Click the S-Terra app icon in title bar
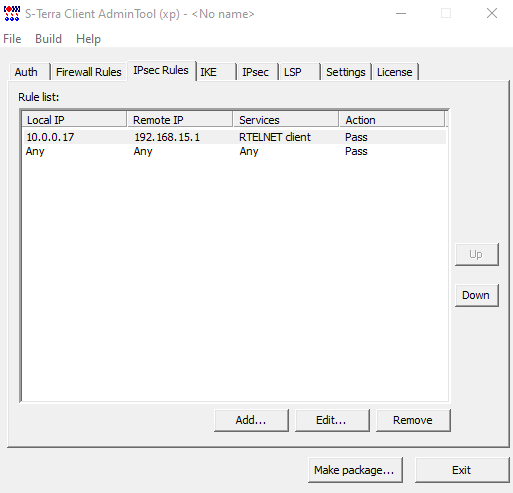Viewport: 513px width, 493px height. (x=12, y=14)
